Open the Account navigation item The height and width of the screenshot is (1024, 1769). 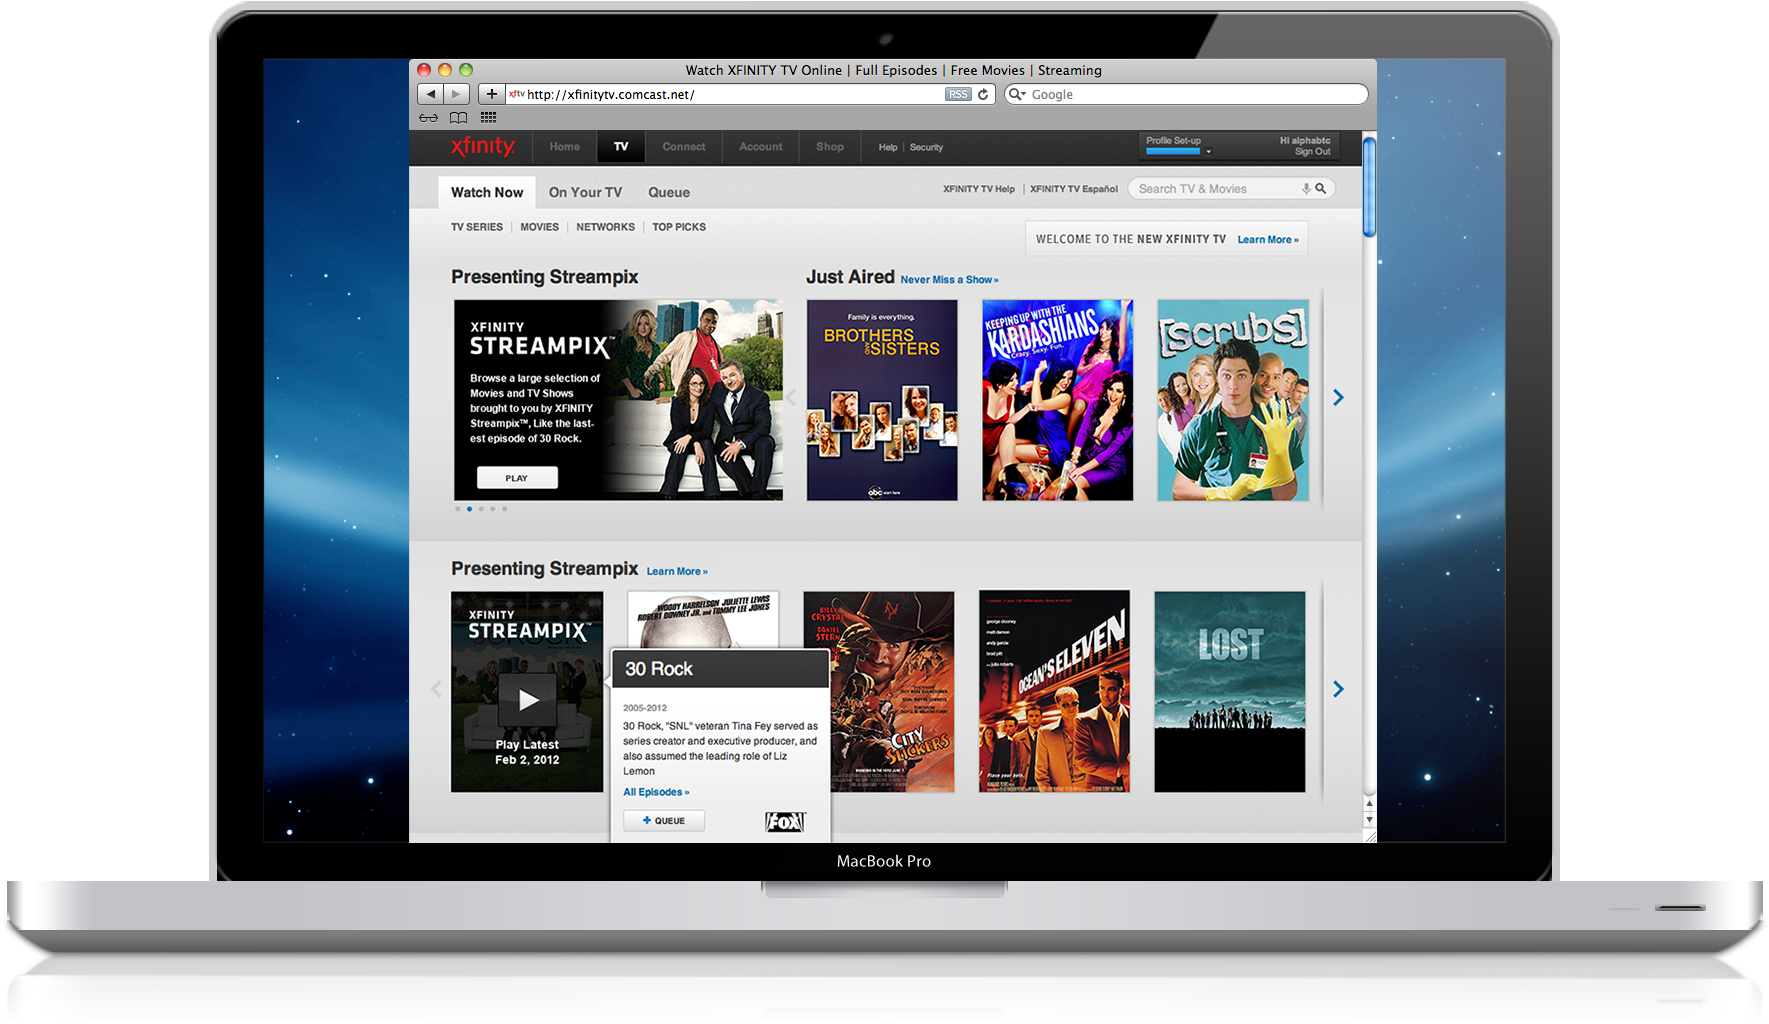761,147
